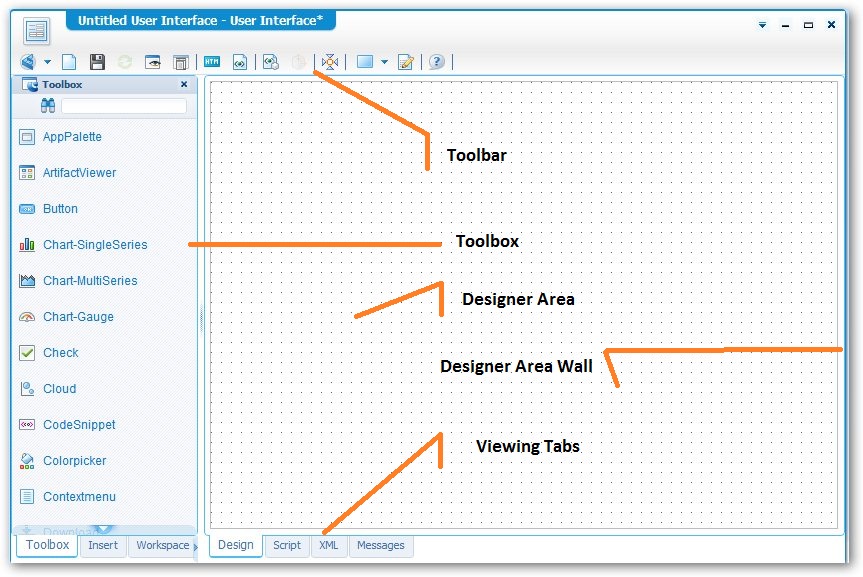
Task: Open the XML viewing tab
Action: click(328, 545)
